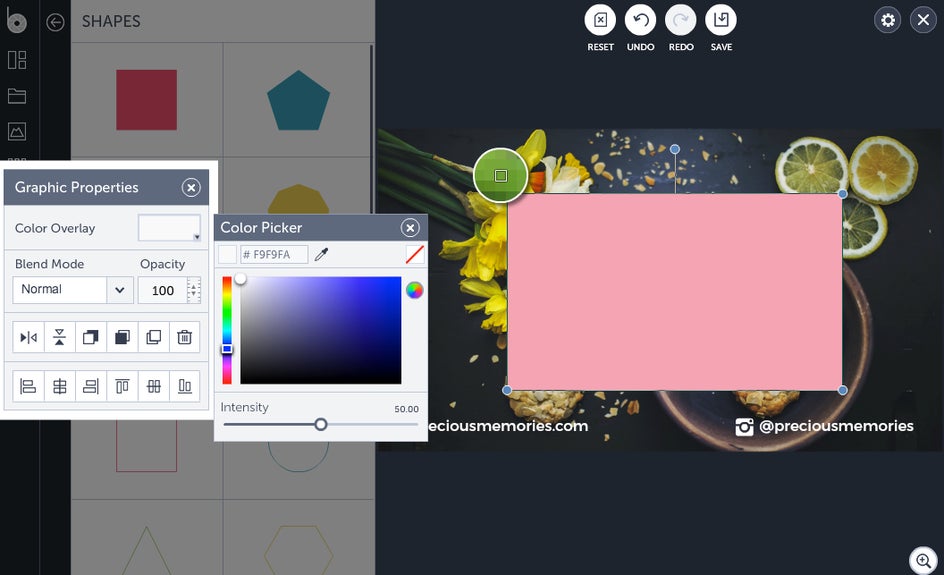Click the current color preview swatch in Color Picker
Viewport: 944px width, 575px height.
point(227,254)
